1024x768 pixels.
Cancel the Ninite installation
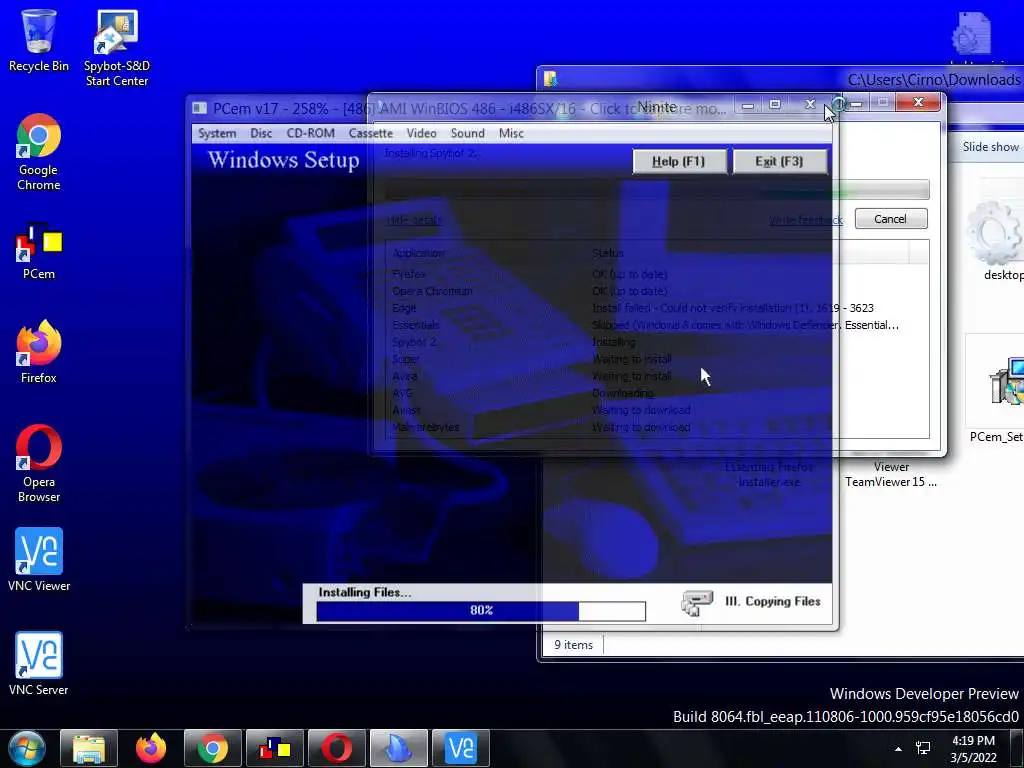pos(891,219)
